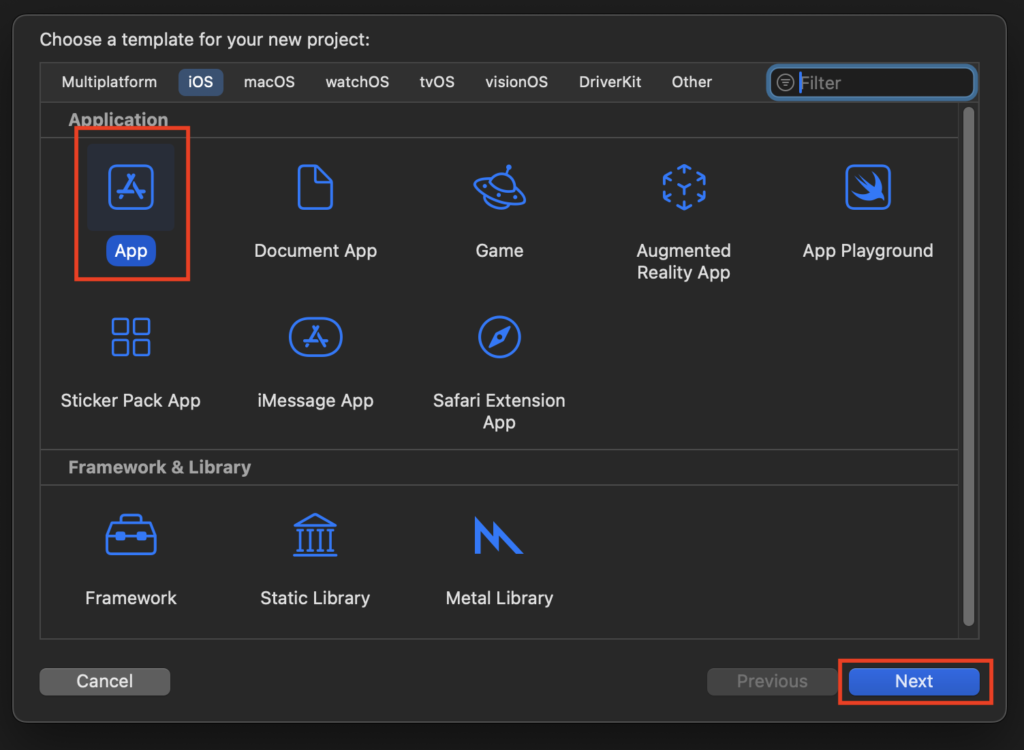Click the App Playground label
The image size is (1024, 750).
[x=868, y=251]
